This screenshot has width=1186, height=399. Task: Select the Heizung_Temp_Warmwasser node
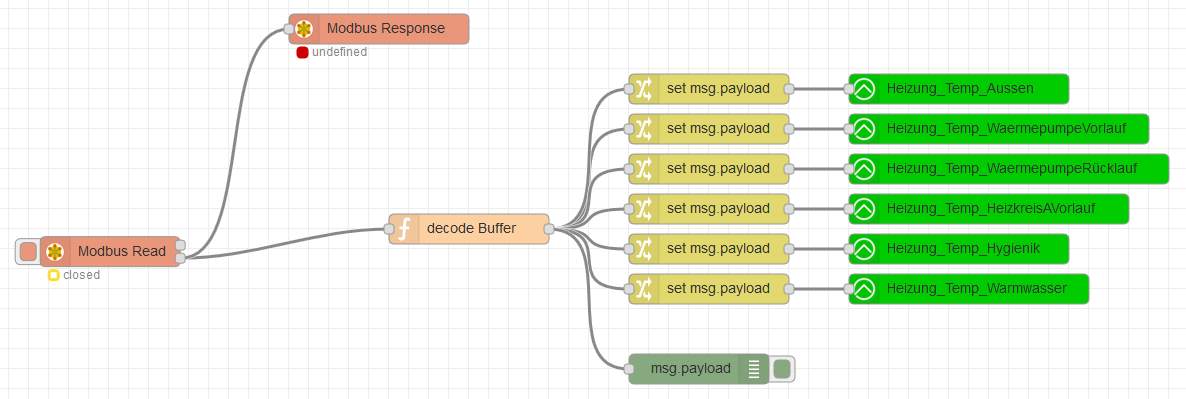(968, 289)
